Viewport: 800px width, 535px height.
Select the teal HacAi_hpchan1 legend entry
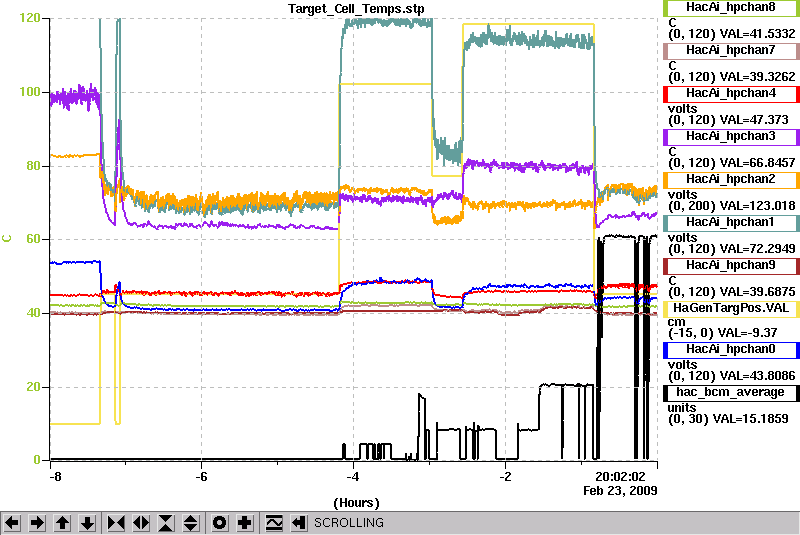(731, 223)
